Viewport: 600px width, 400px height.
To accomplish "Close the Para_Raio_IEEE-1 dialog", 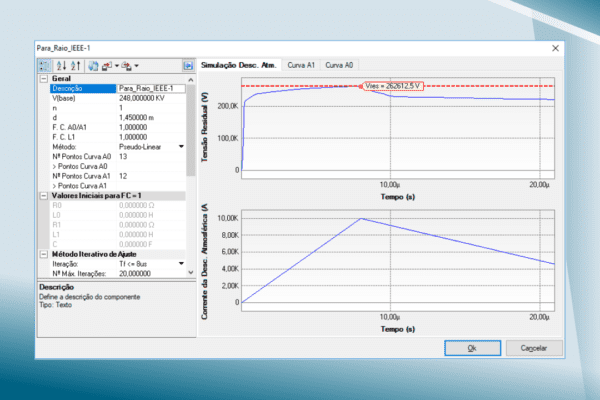I will [555, 48].
